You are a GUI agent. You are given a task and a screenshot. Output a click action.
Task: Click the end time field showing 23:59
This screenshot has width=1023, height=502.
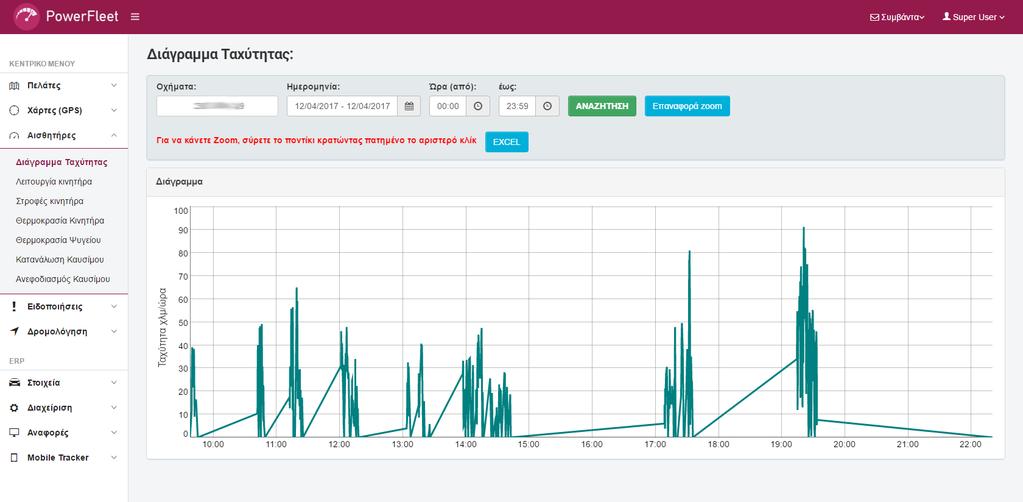click(517, 106)
